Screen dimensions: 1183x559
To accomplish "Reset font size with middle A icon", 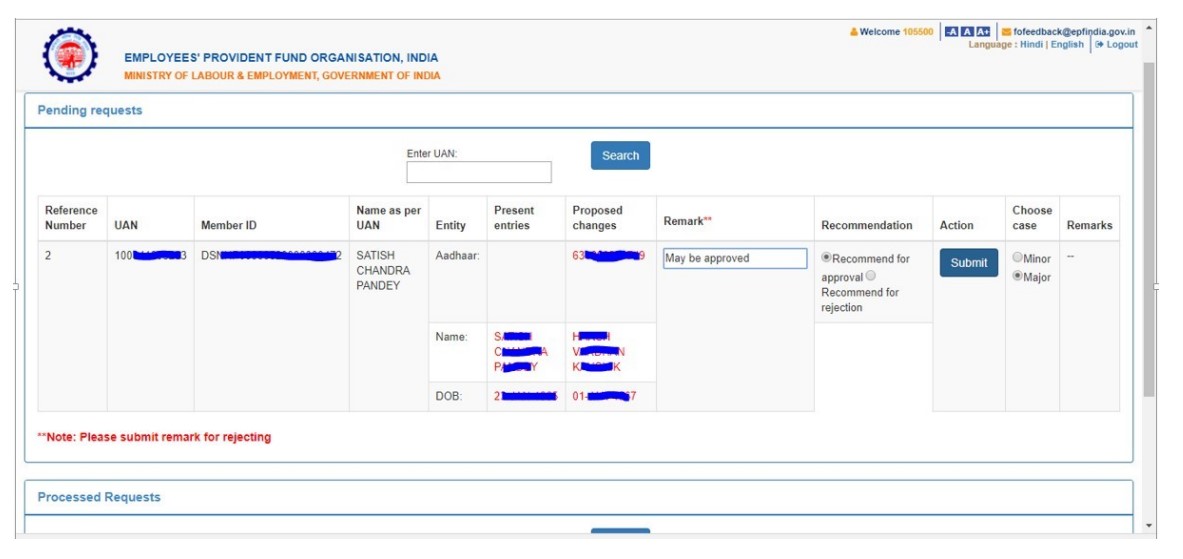I will click(966, 32).
